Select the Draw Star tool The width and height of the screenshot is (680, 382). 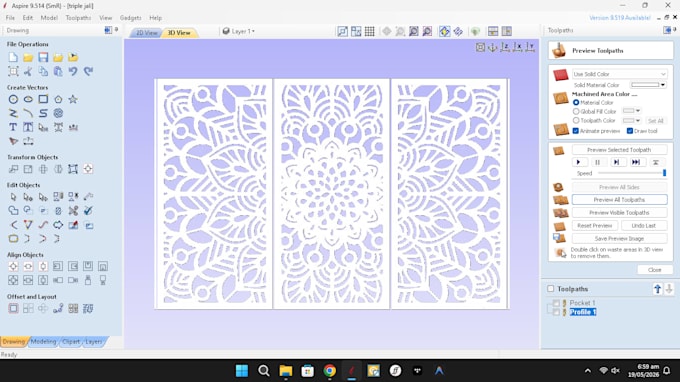(73, 99)
